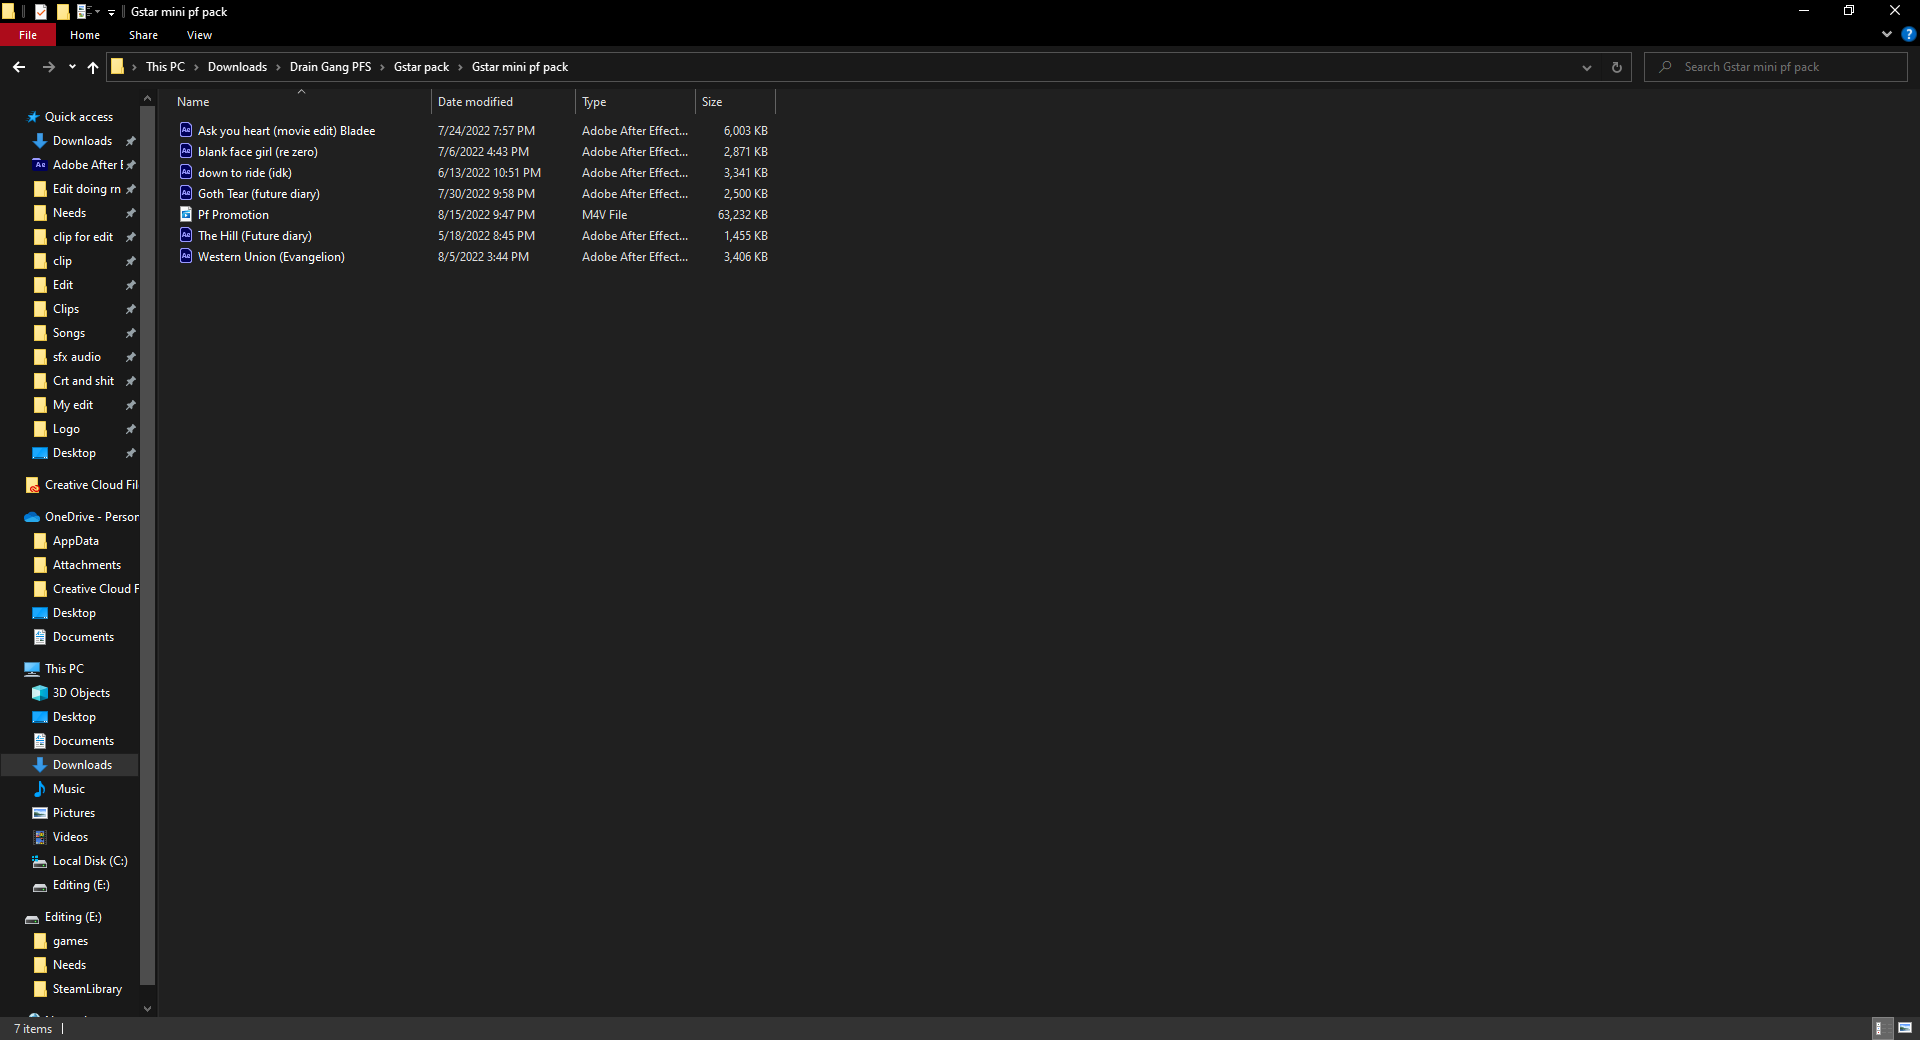Select Western Union (Evangelion) file
Screen dimensions: 1920x1040
(271, 257)
